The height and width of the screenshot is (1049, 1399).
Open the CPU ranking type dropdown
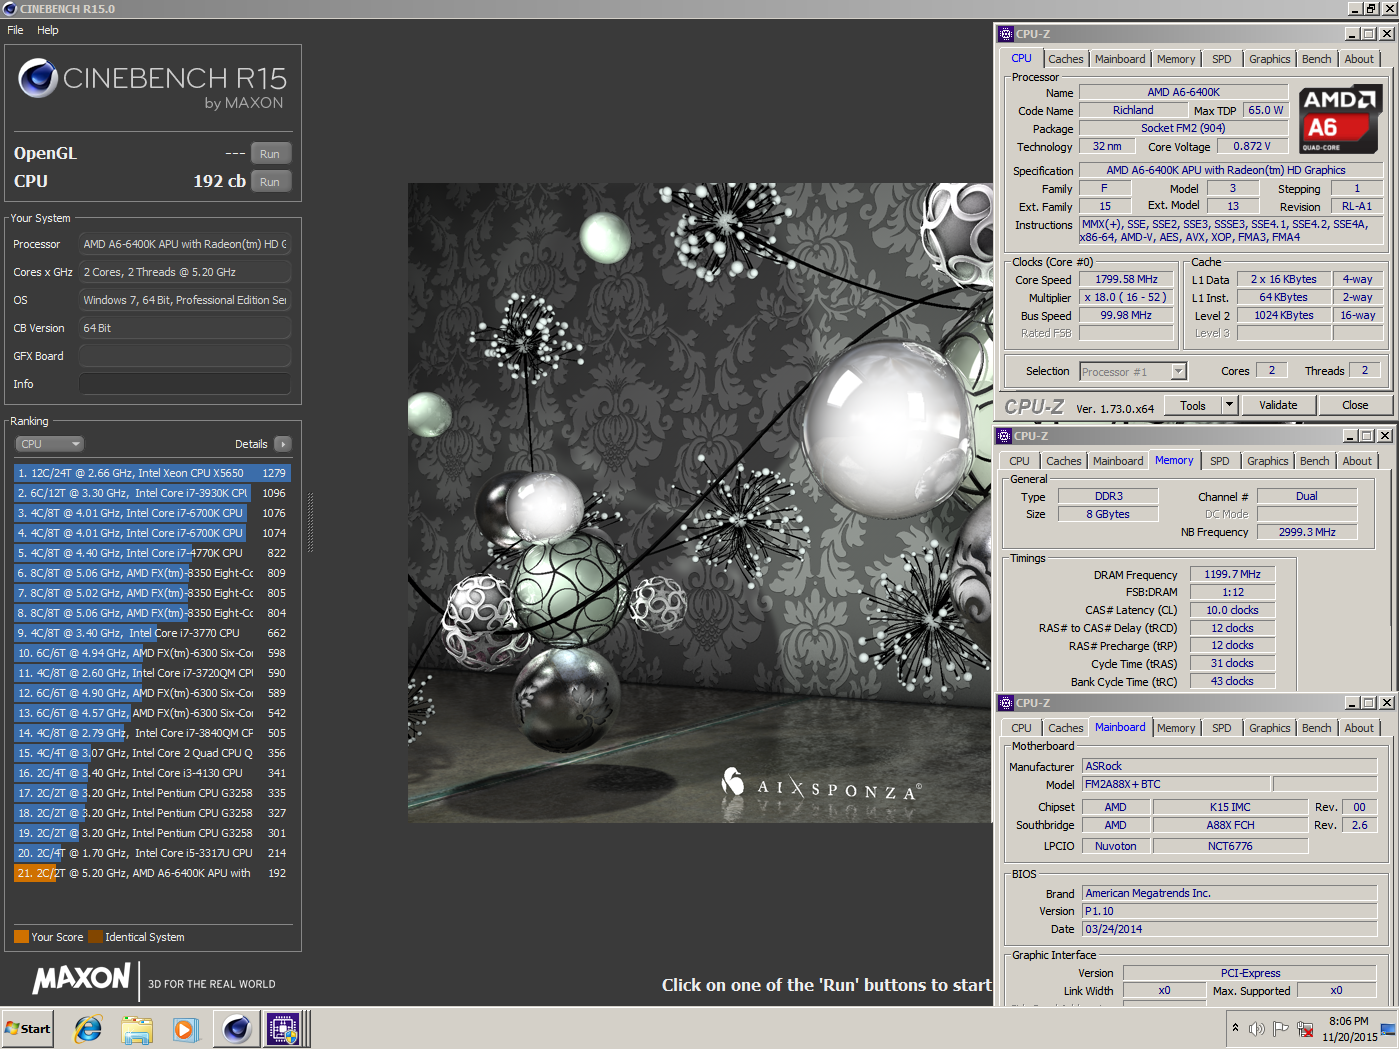click(49, 444)
